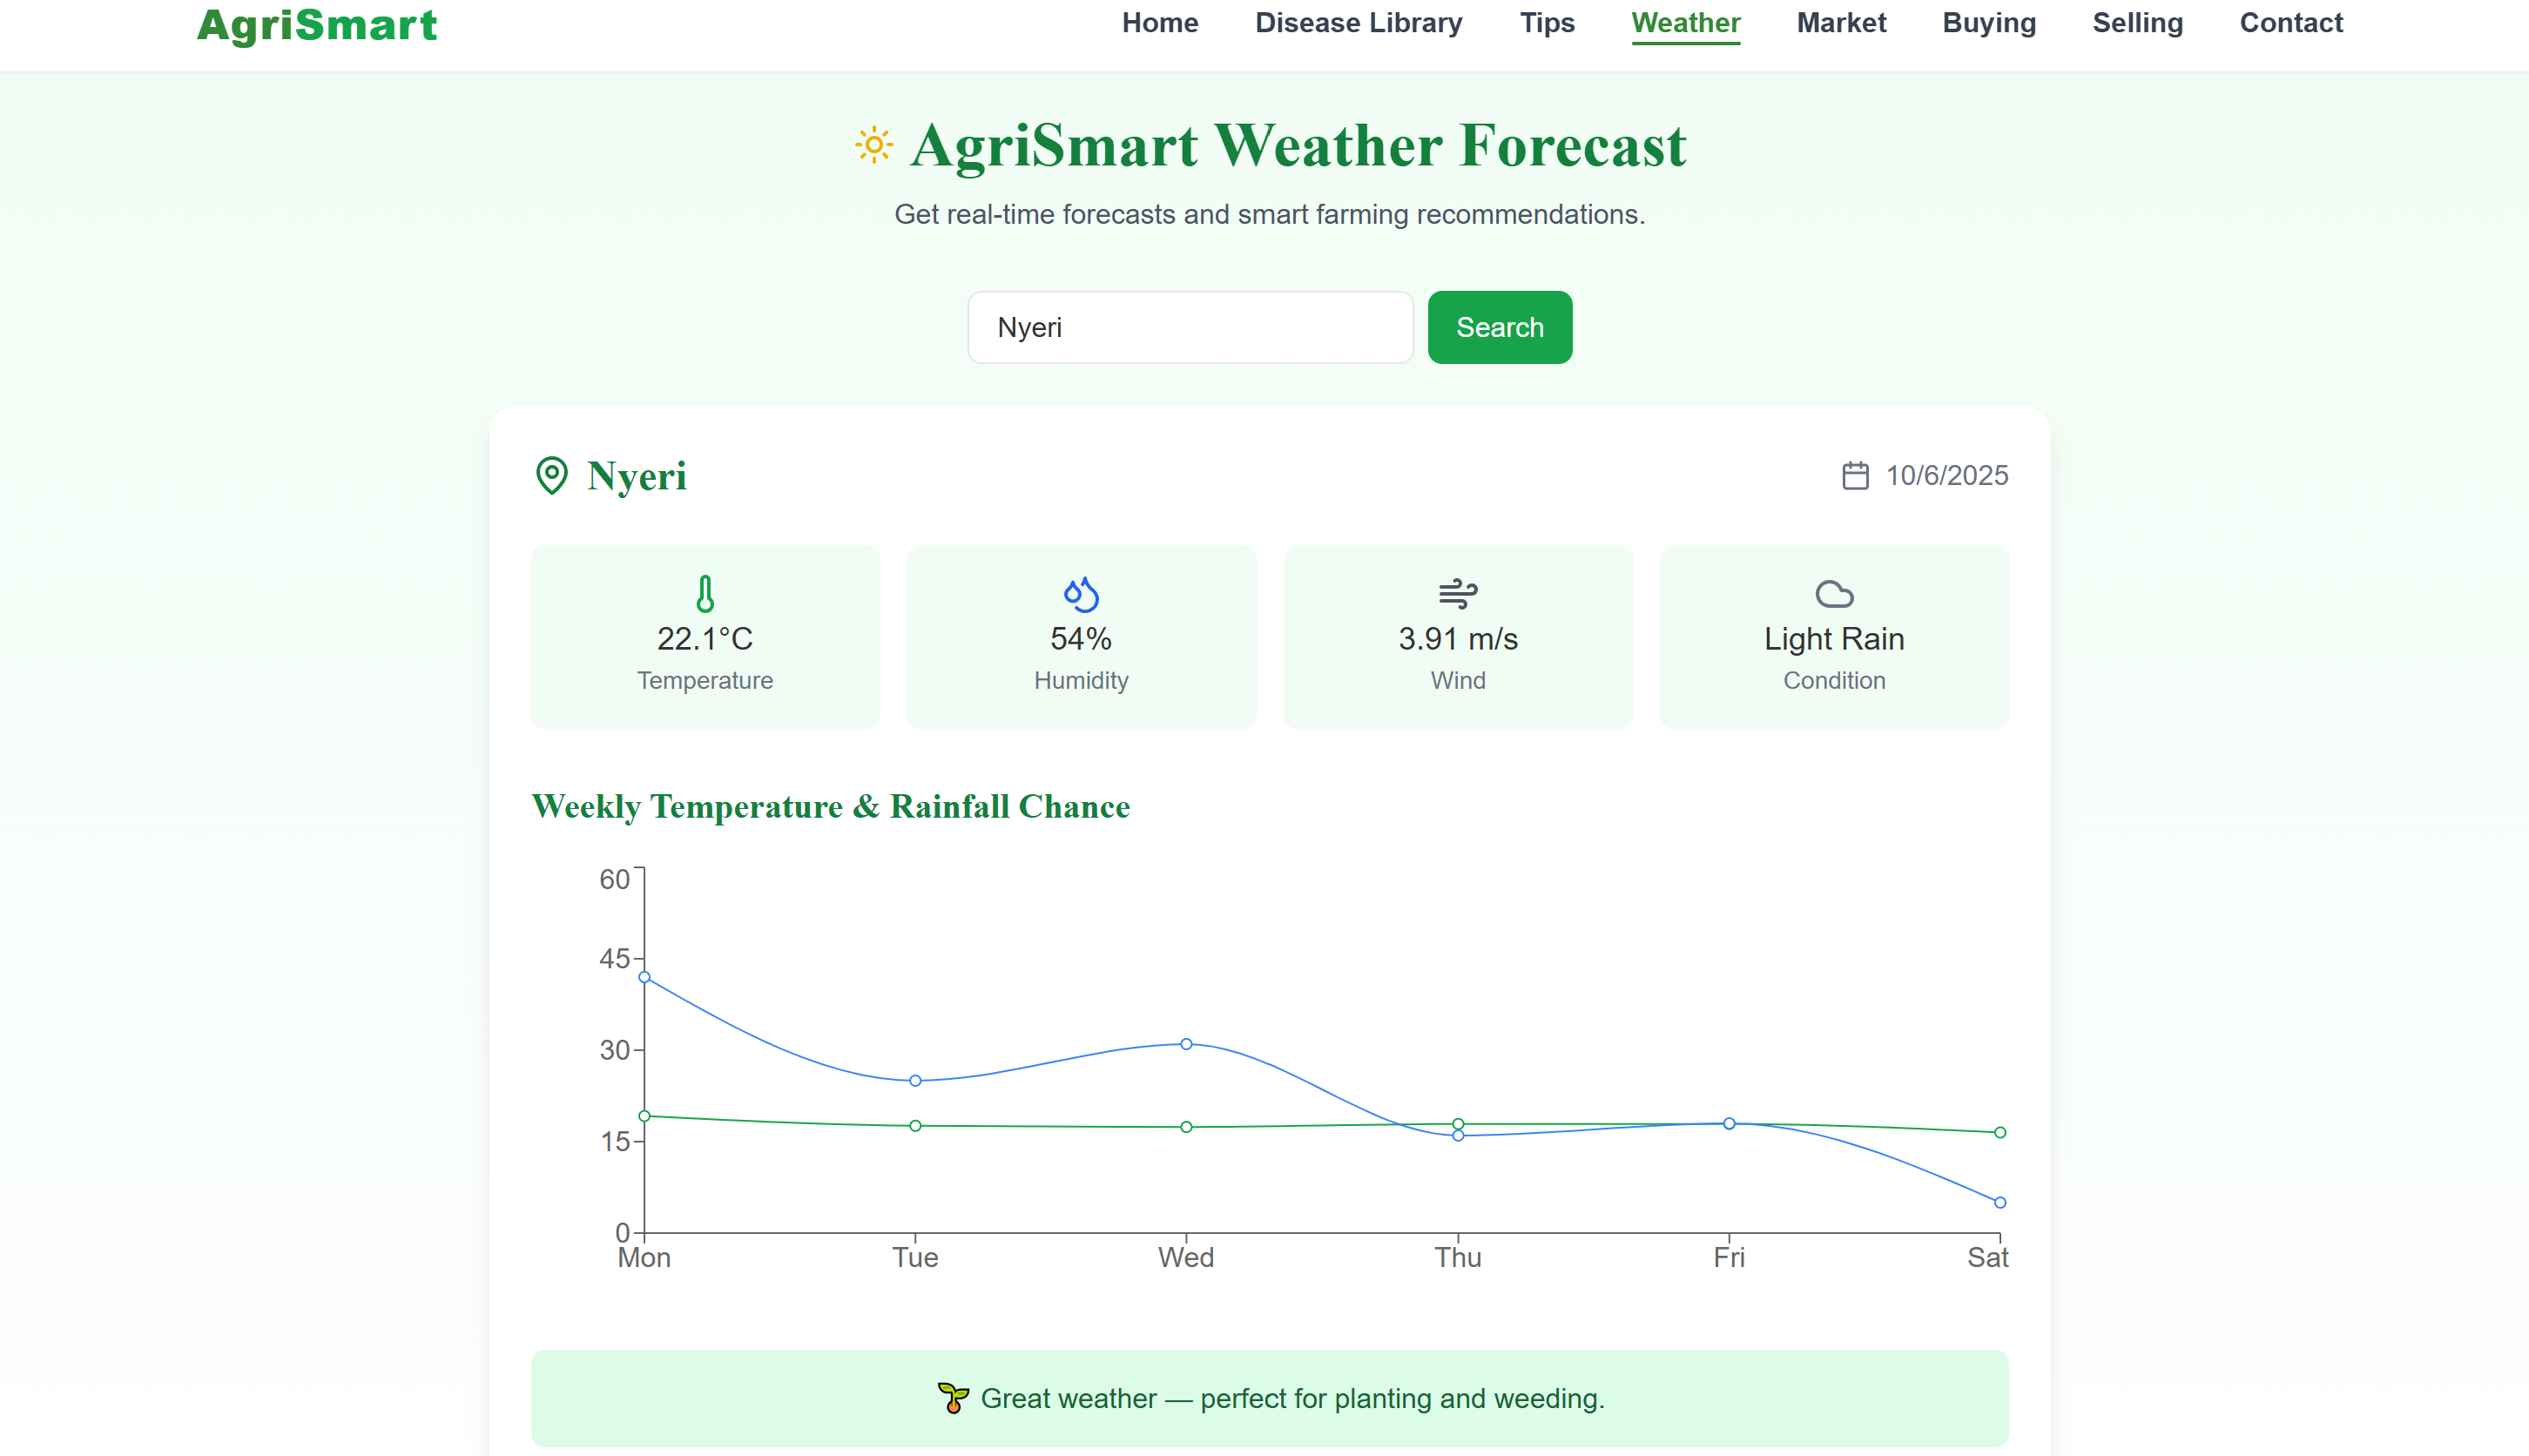Open the Contact page link
Viewport: 2529px width, 1456px height.
[x=2291, y=23]
